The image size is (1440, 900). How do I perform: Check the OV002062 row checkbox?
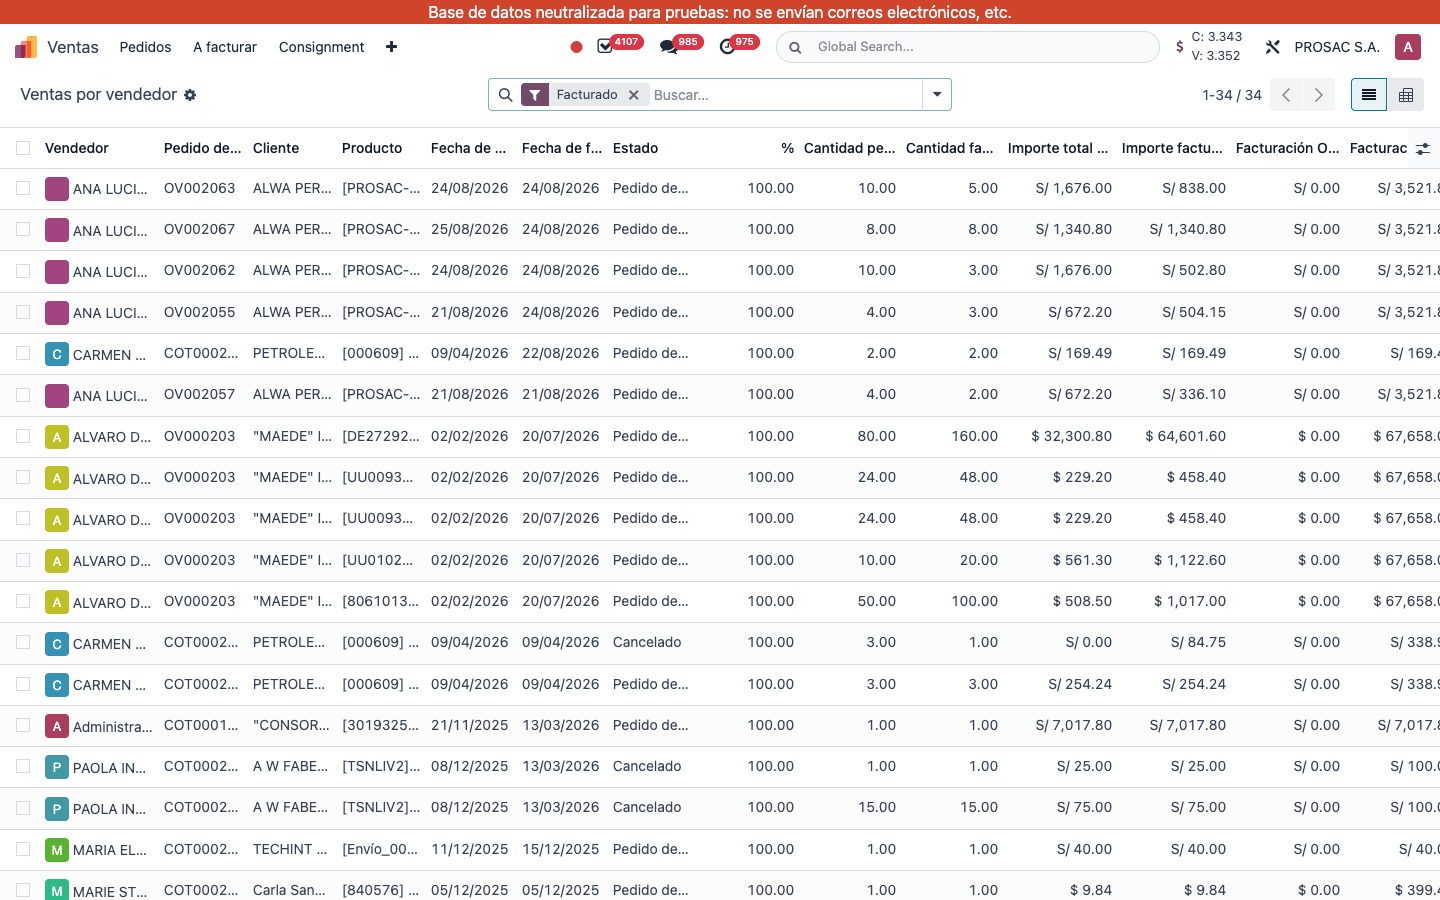23,271
